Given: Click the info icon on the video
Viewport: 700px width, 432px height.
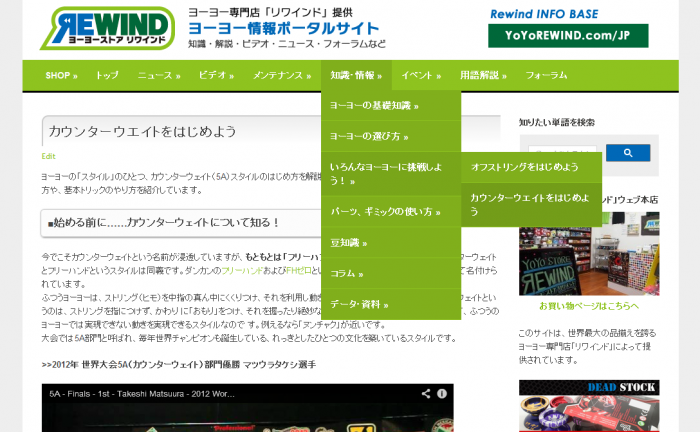Looking at the screenshot, I should pos(442,394).
